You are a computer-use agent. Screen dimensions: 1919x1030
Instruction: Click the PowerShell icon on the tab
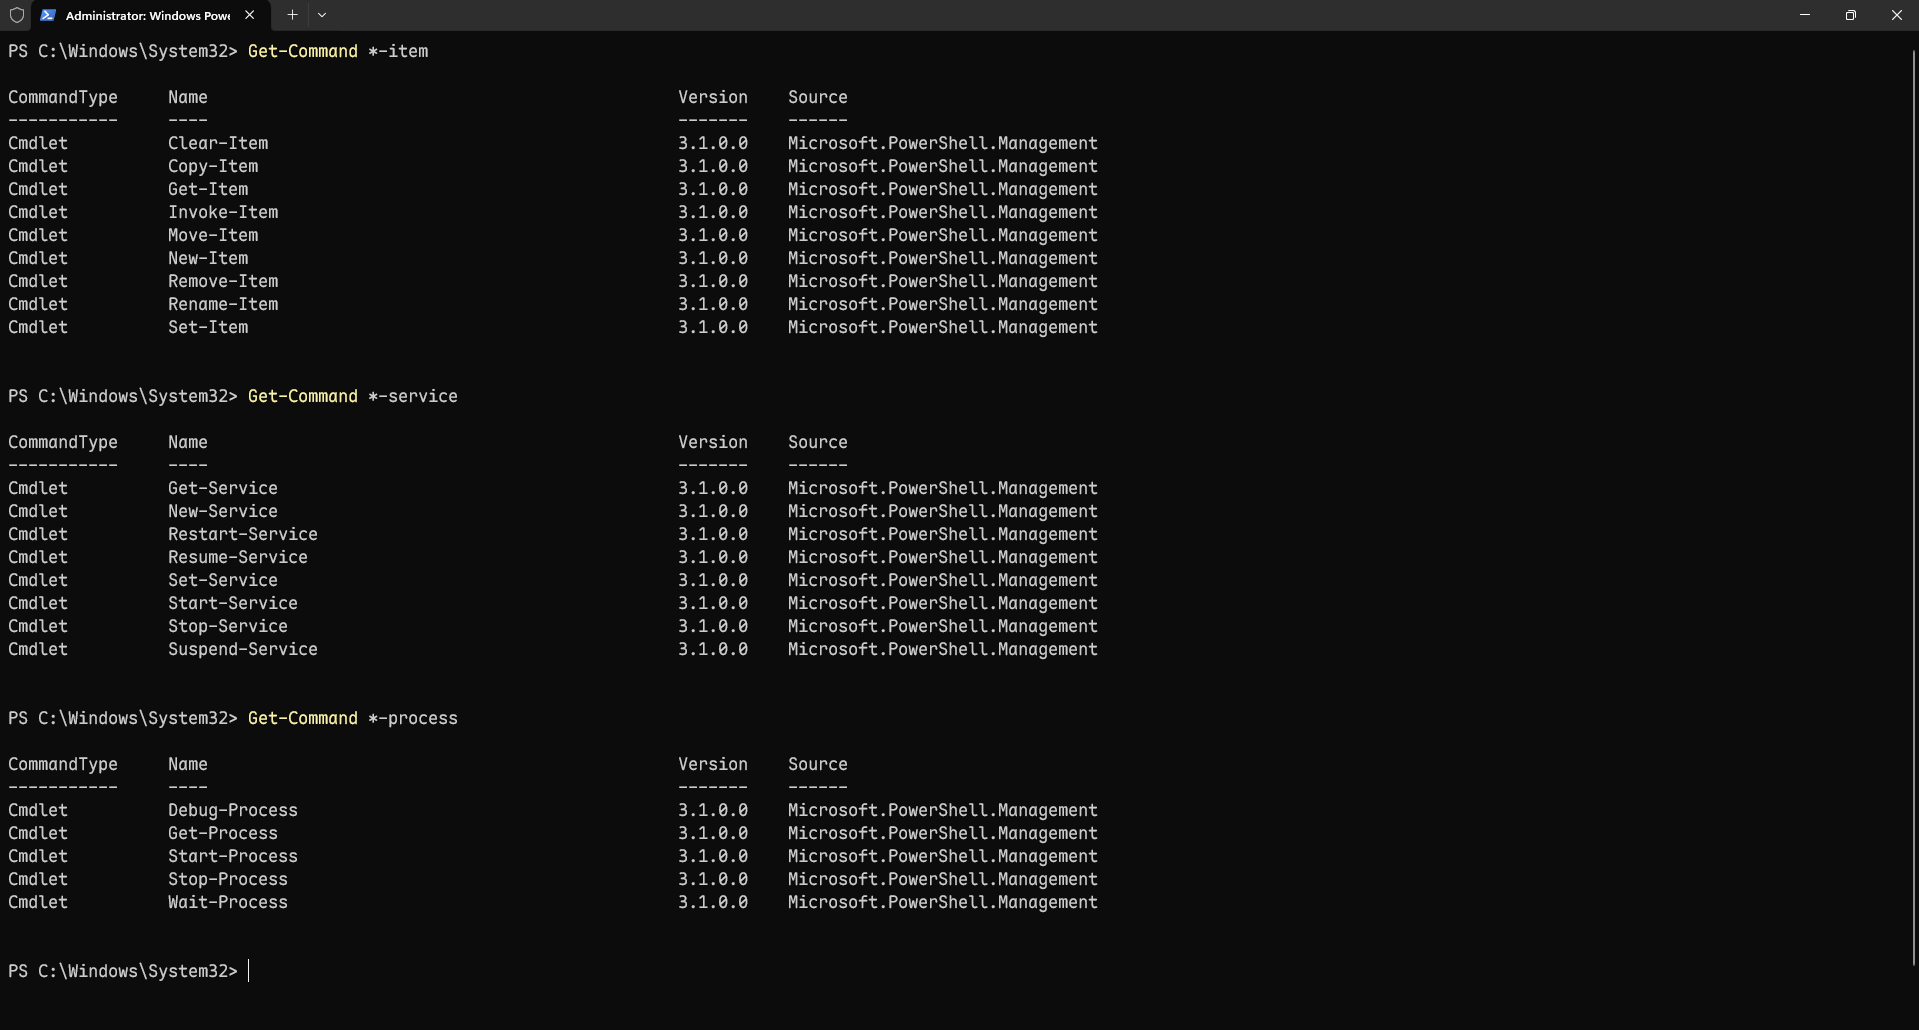click(x=46, y=15)
